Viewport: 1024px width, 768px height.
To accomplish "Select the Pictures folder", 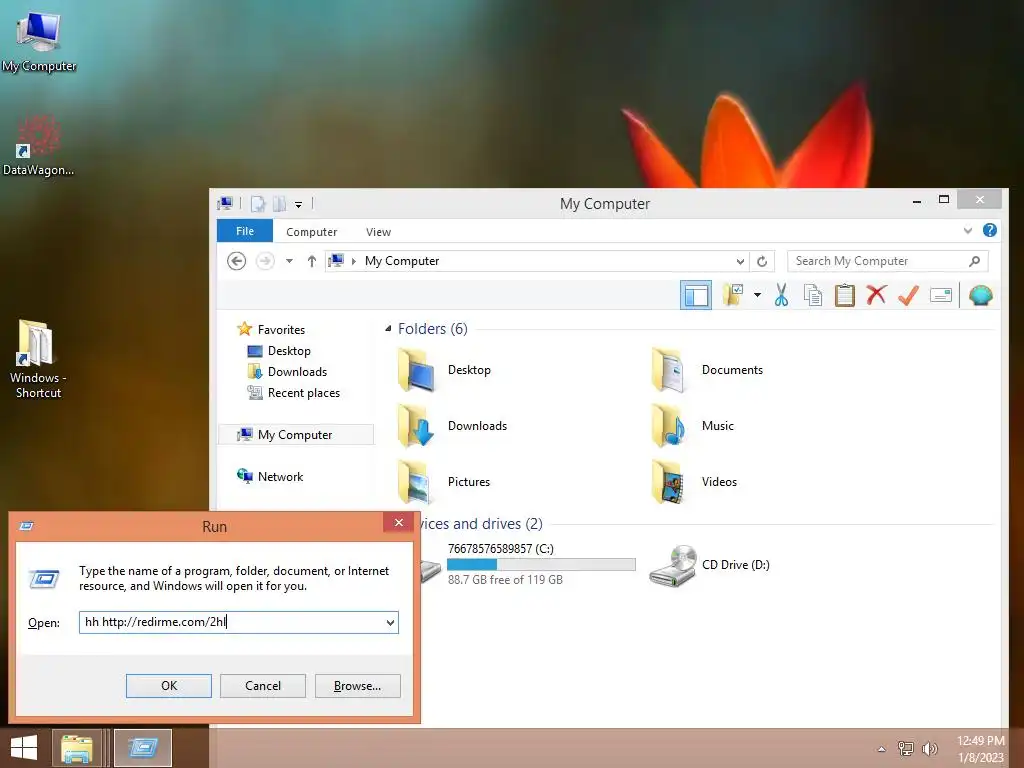I will (444, 482).
